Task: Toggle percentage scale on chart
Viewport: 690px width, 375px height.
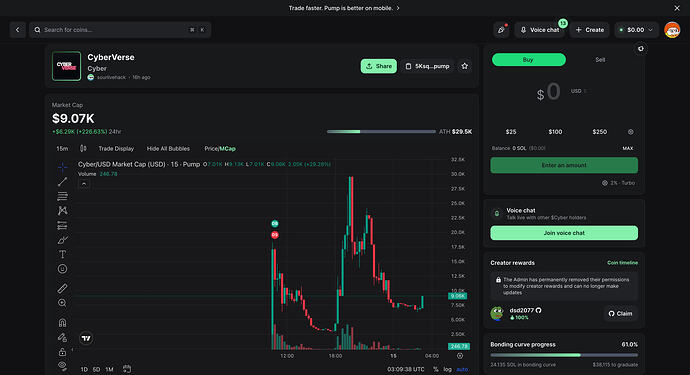Action: (x=436, y=369)
